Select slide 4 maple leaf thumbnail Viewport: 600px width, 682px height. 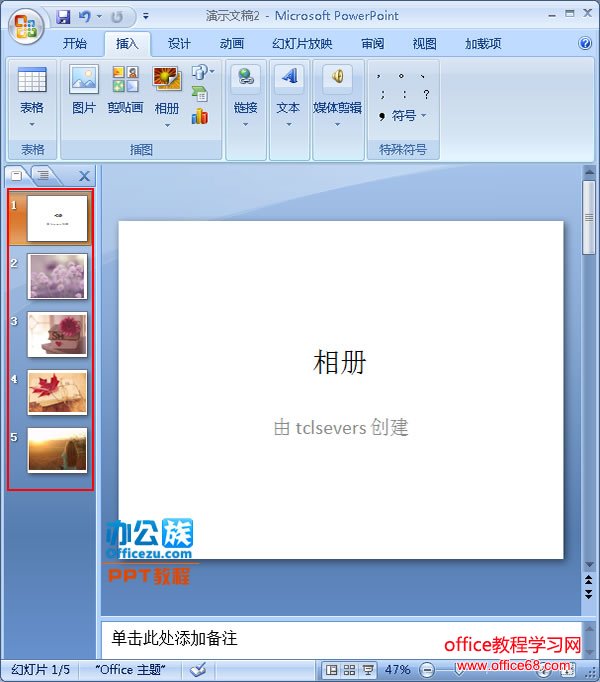(x=57, y=392)
